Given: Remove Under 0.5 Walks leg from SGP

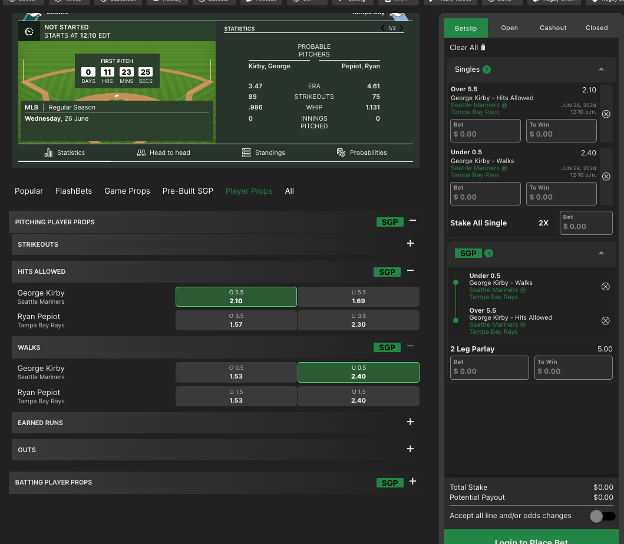Looking at the screenshot, I should point(605,287).
